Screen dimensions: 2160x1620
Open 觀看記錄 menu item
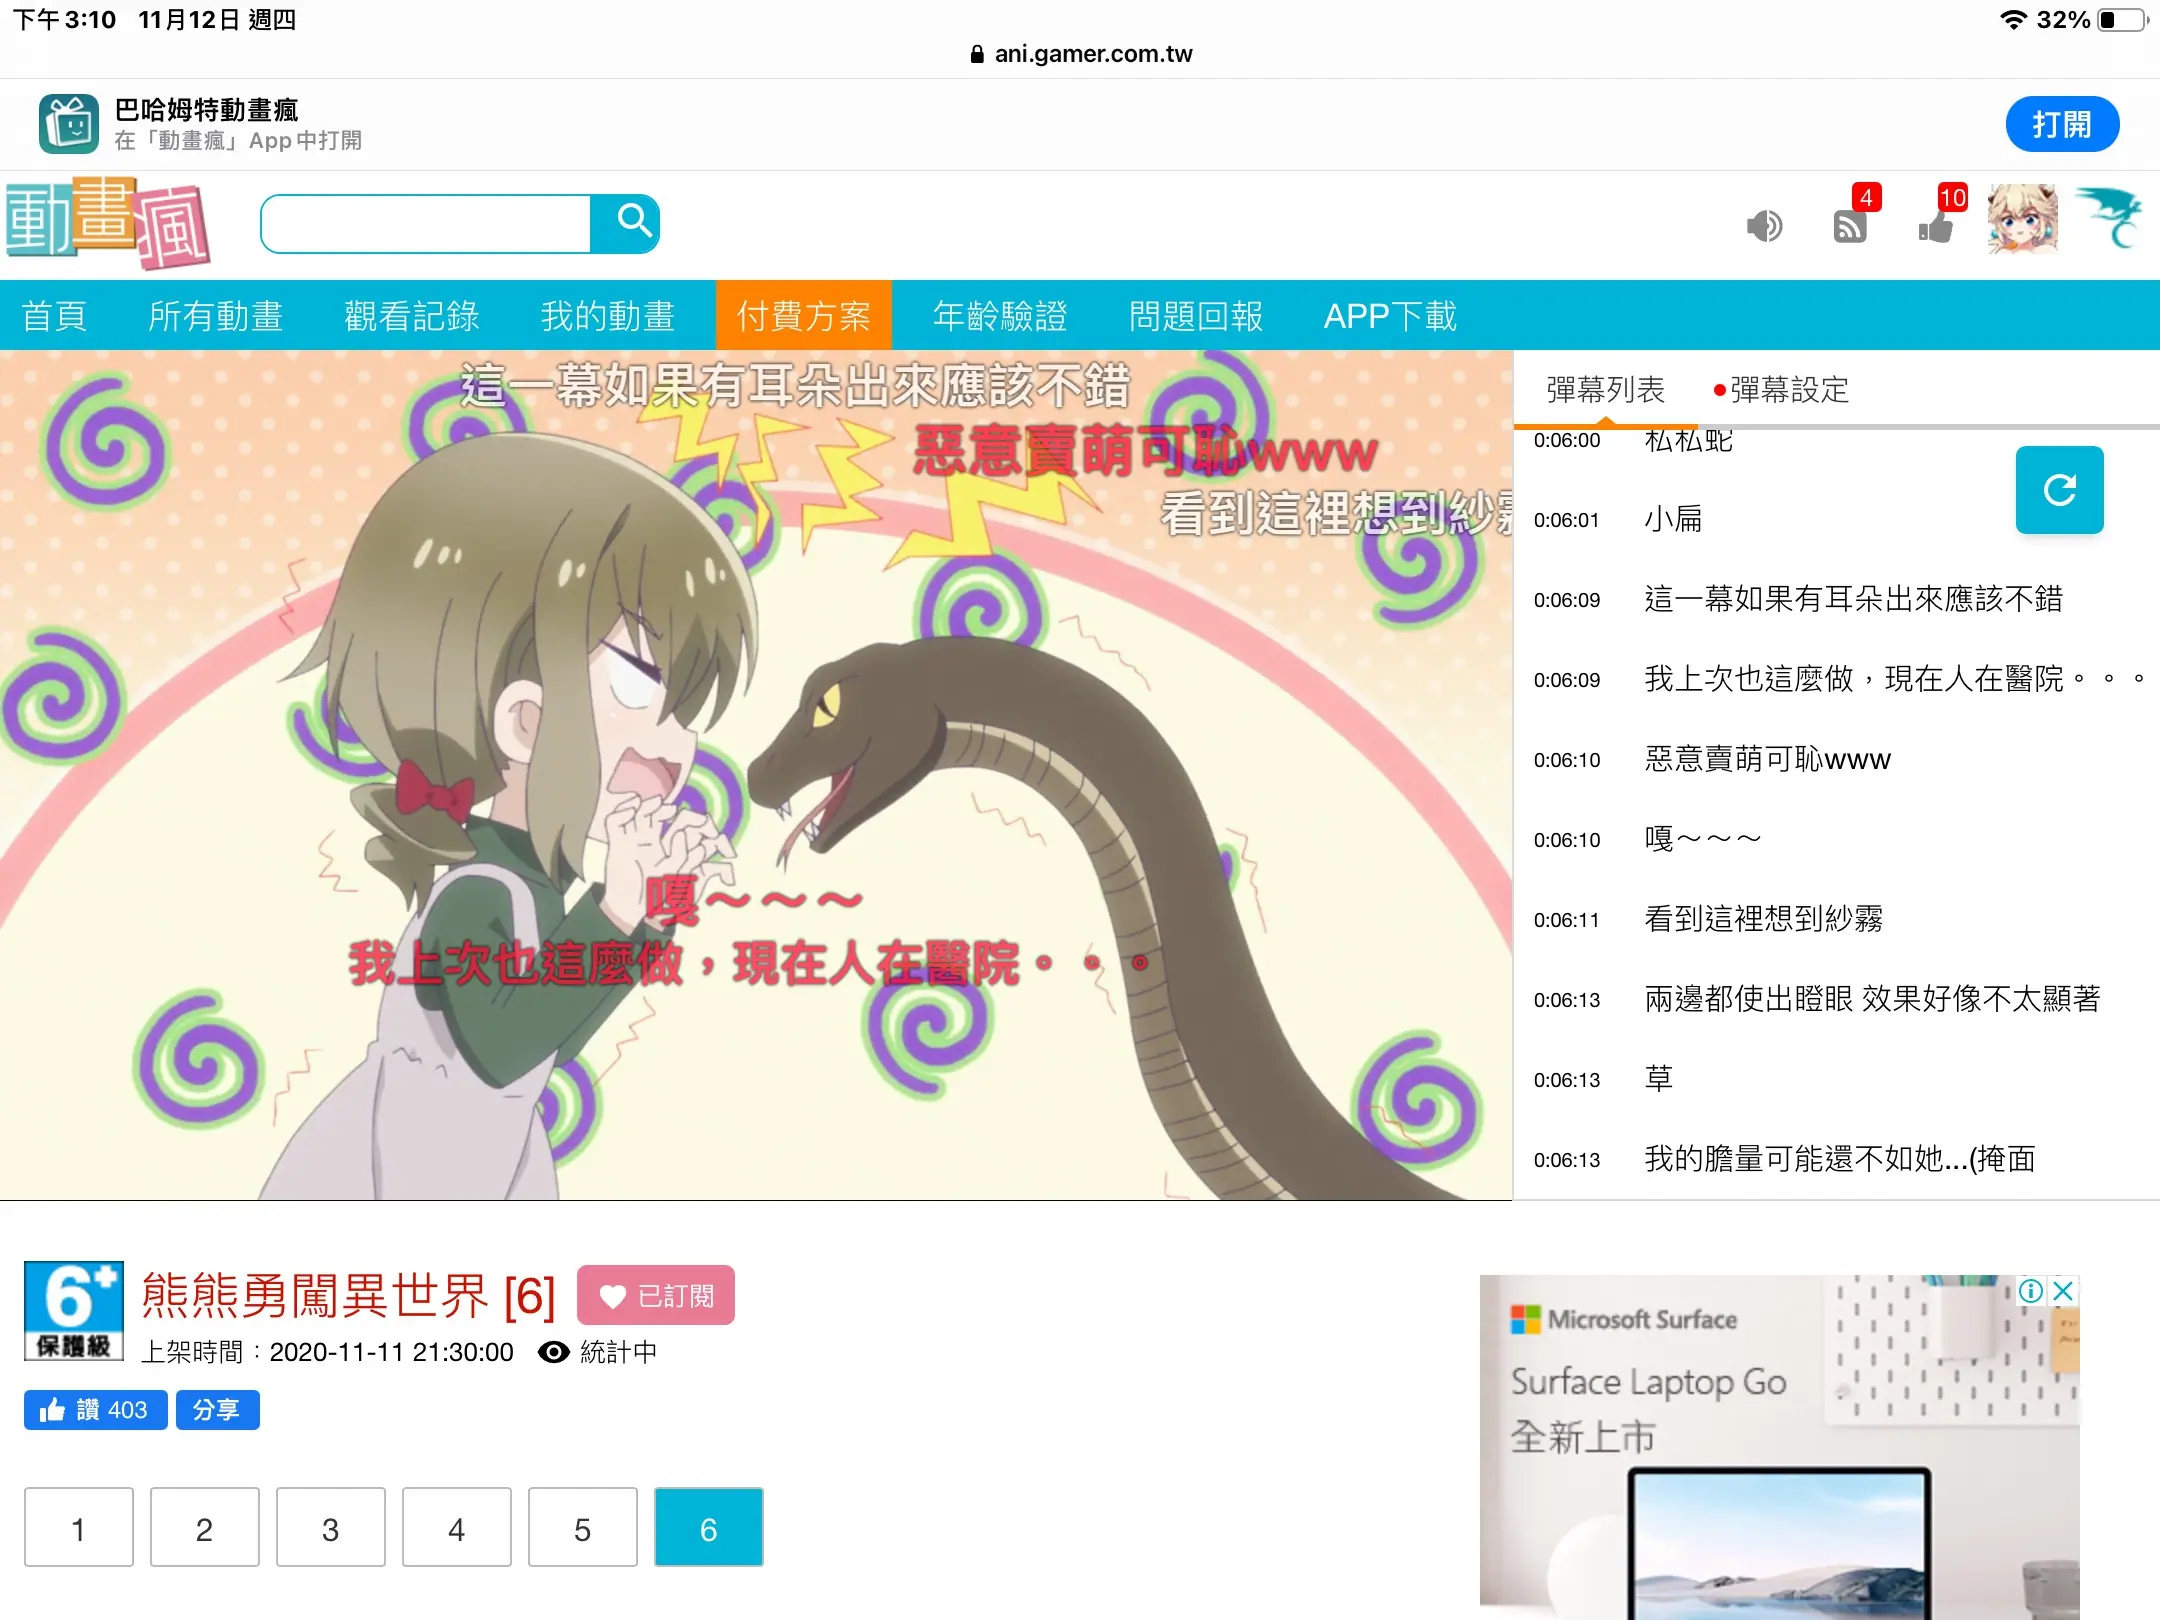pos(412,316)
